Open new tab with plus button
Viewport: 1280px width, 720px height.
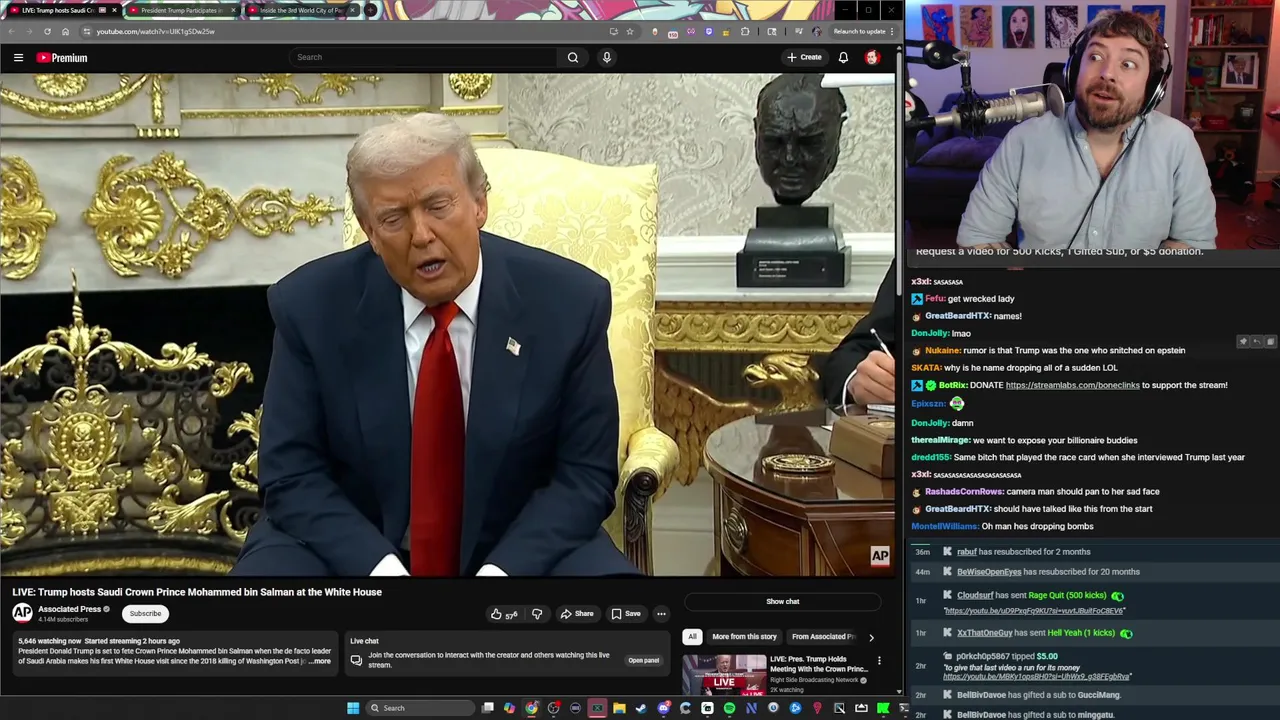coord(370,10)
